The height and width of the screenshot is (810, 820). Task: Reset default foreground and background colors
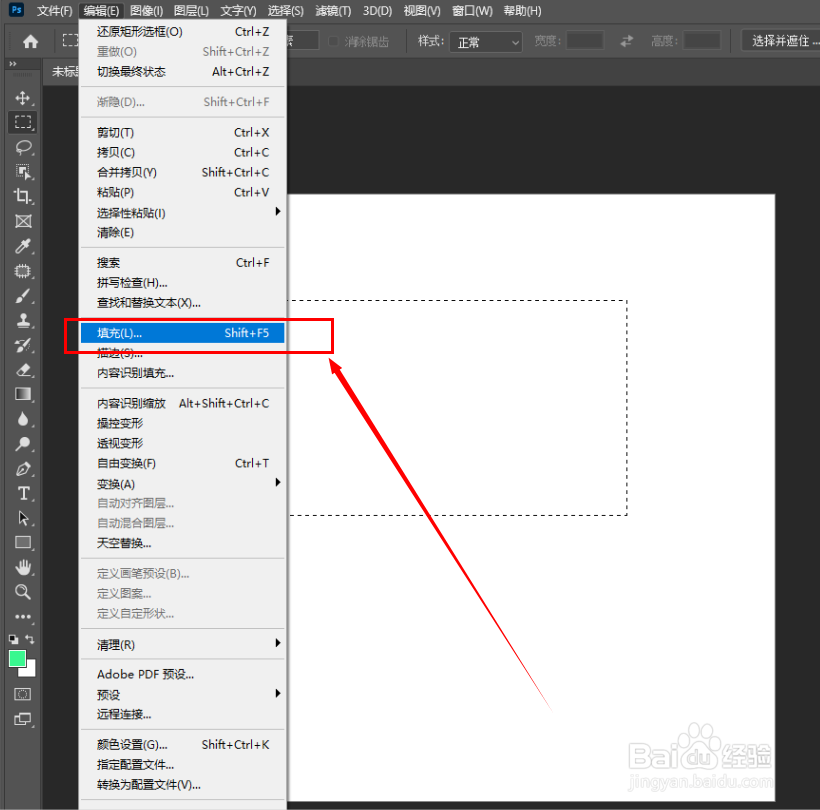coord(14,639)
